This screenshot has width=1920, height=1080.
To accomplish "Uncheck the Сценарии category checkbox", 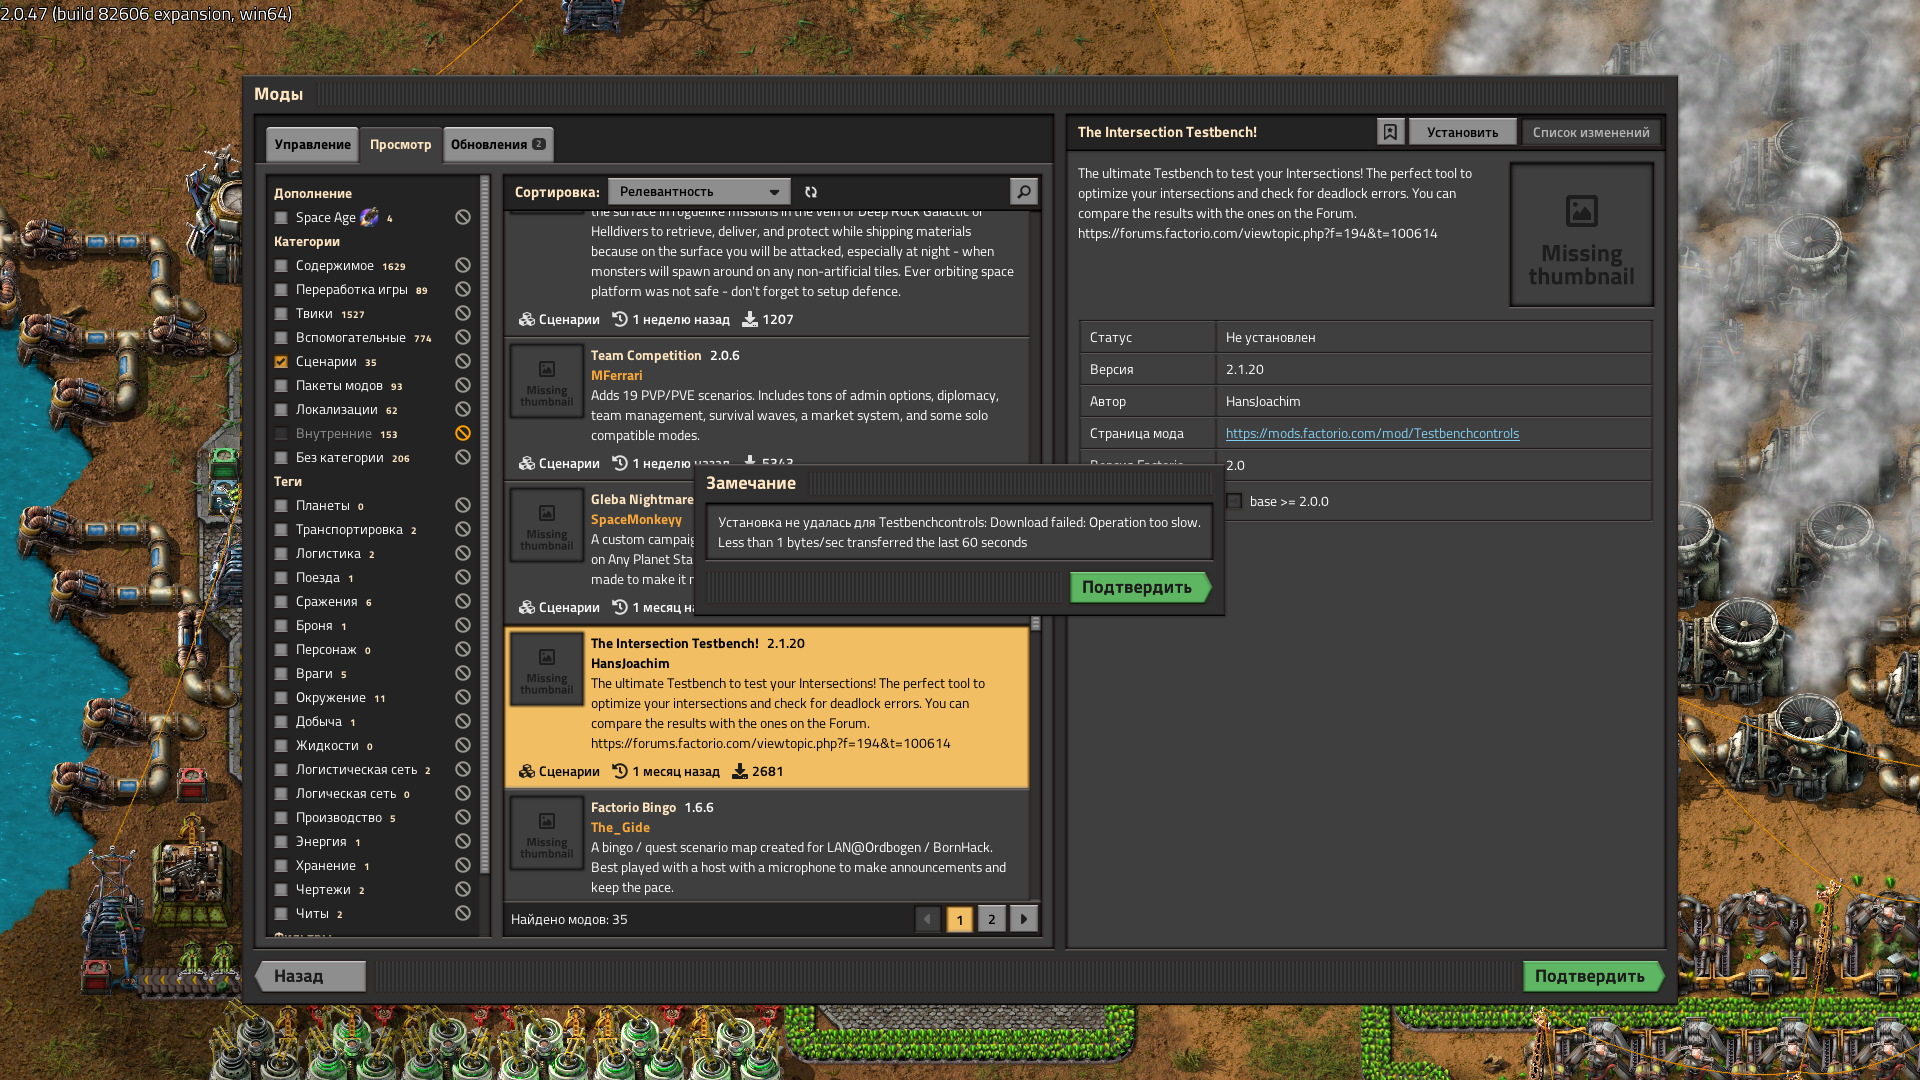I will (281, 362).
